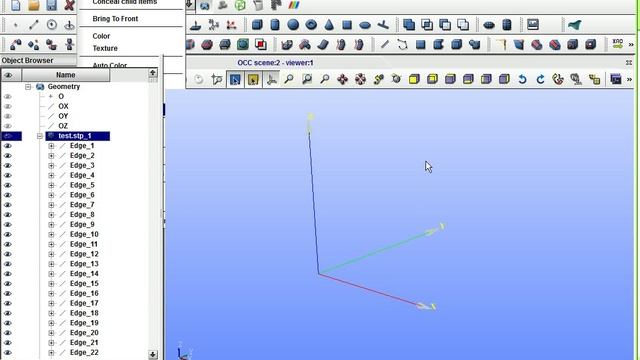Screen dimensions: 640x360
Task: Hide Edge_3 using its eye icon
Action: 8,165
